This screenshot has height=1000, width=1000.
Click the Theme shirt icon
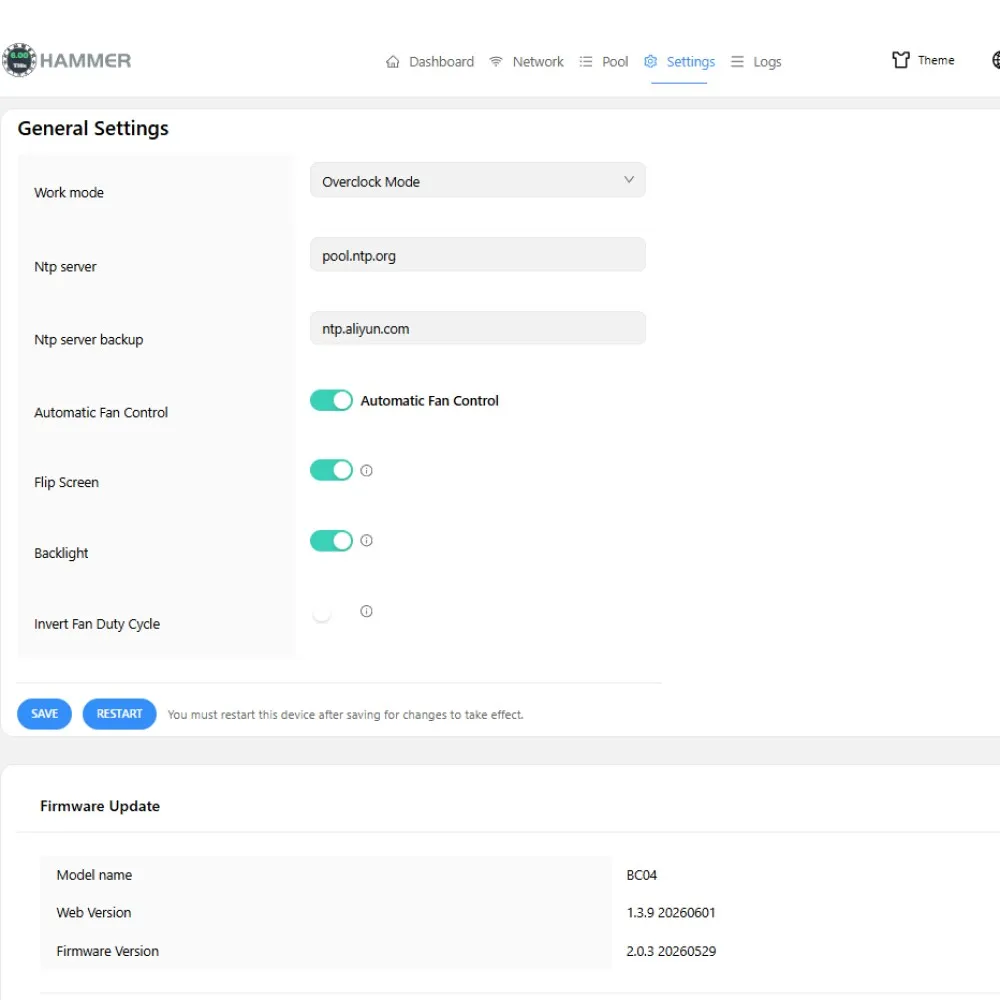(x=901, y=60)
